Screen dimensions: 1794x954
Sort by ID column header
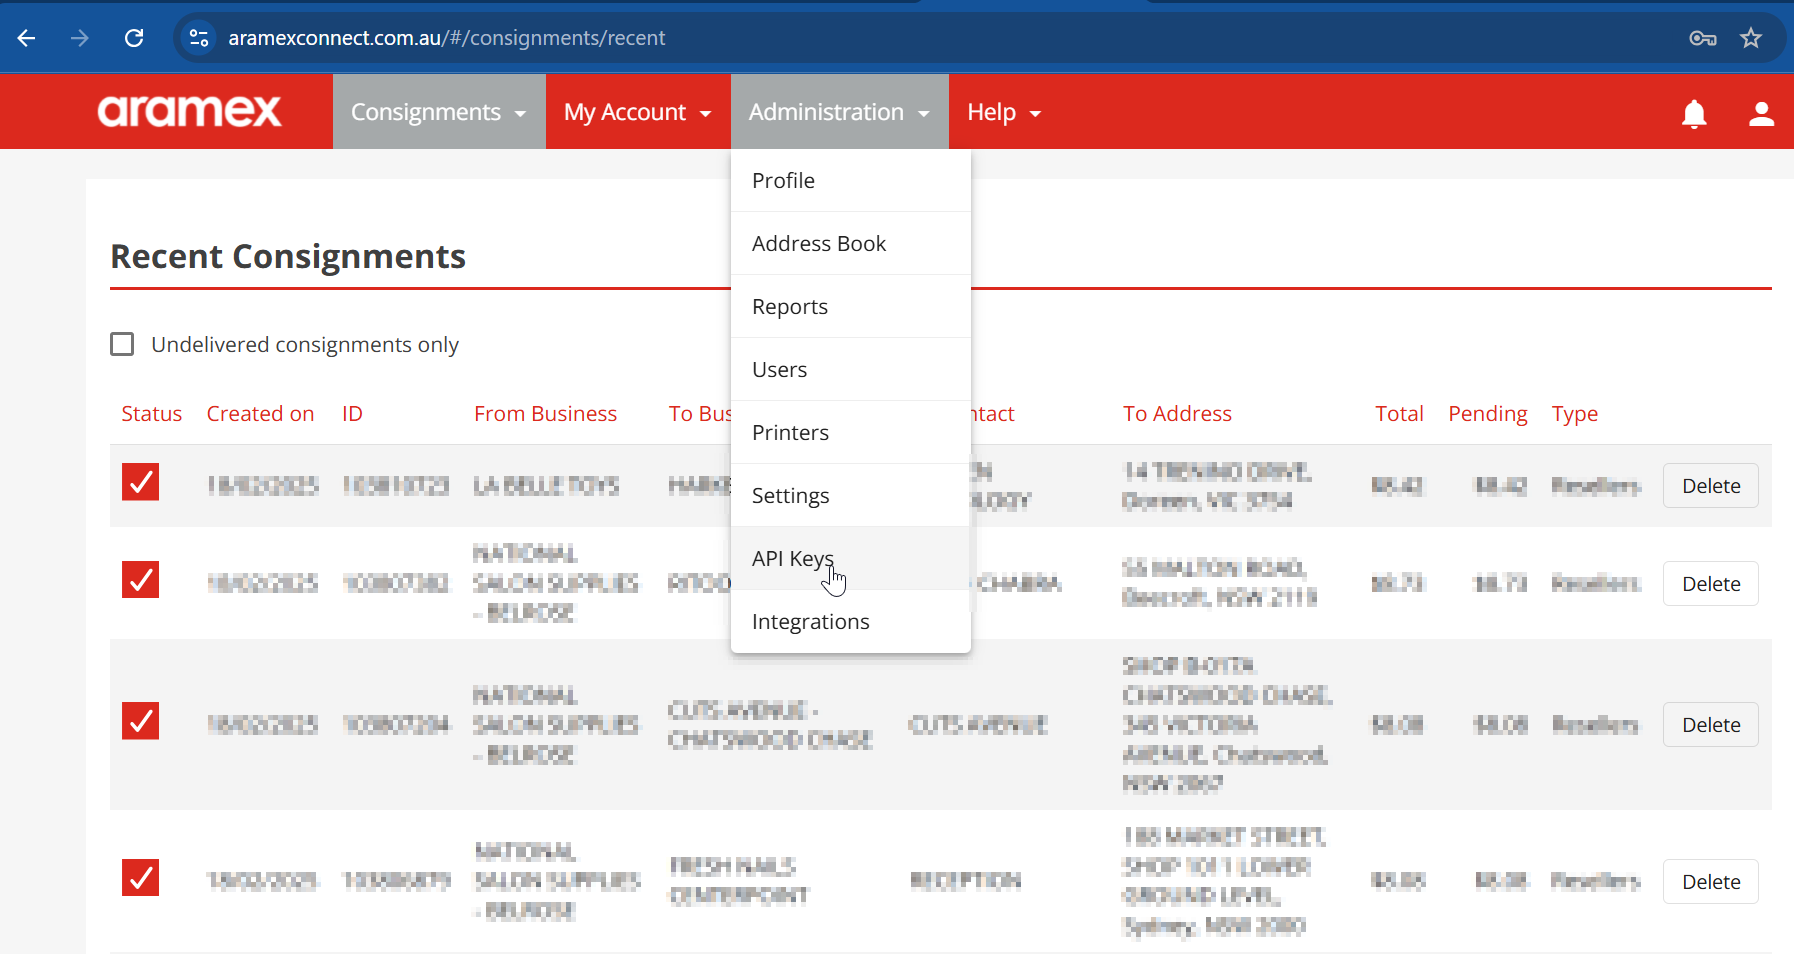352,414
